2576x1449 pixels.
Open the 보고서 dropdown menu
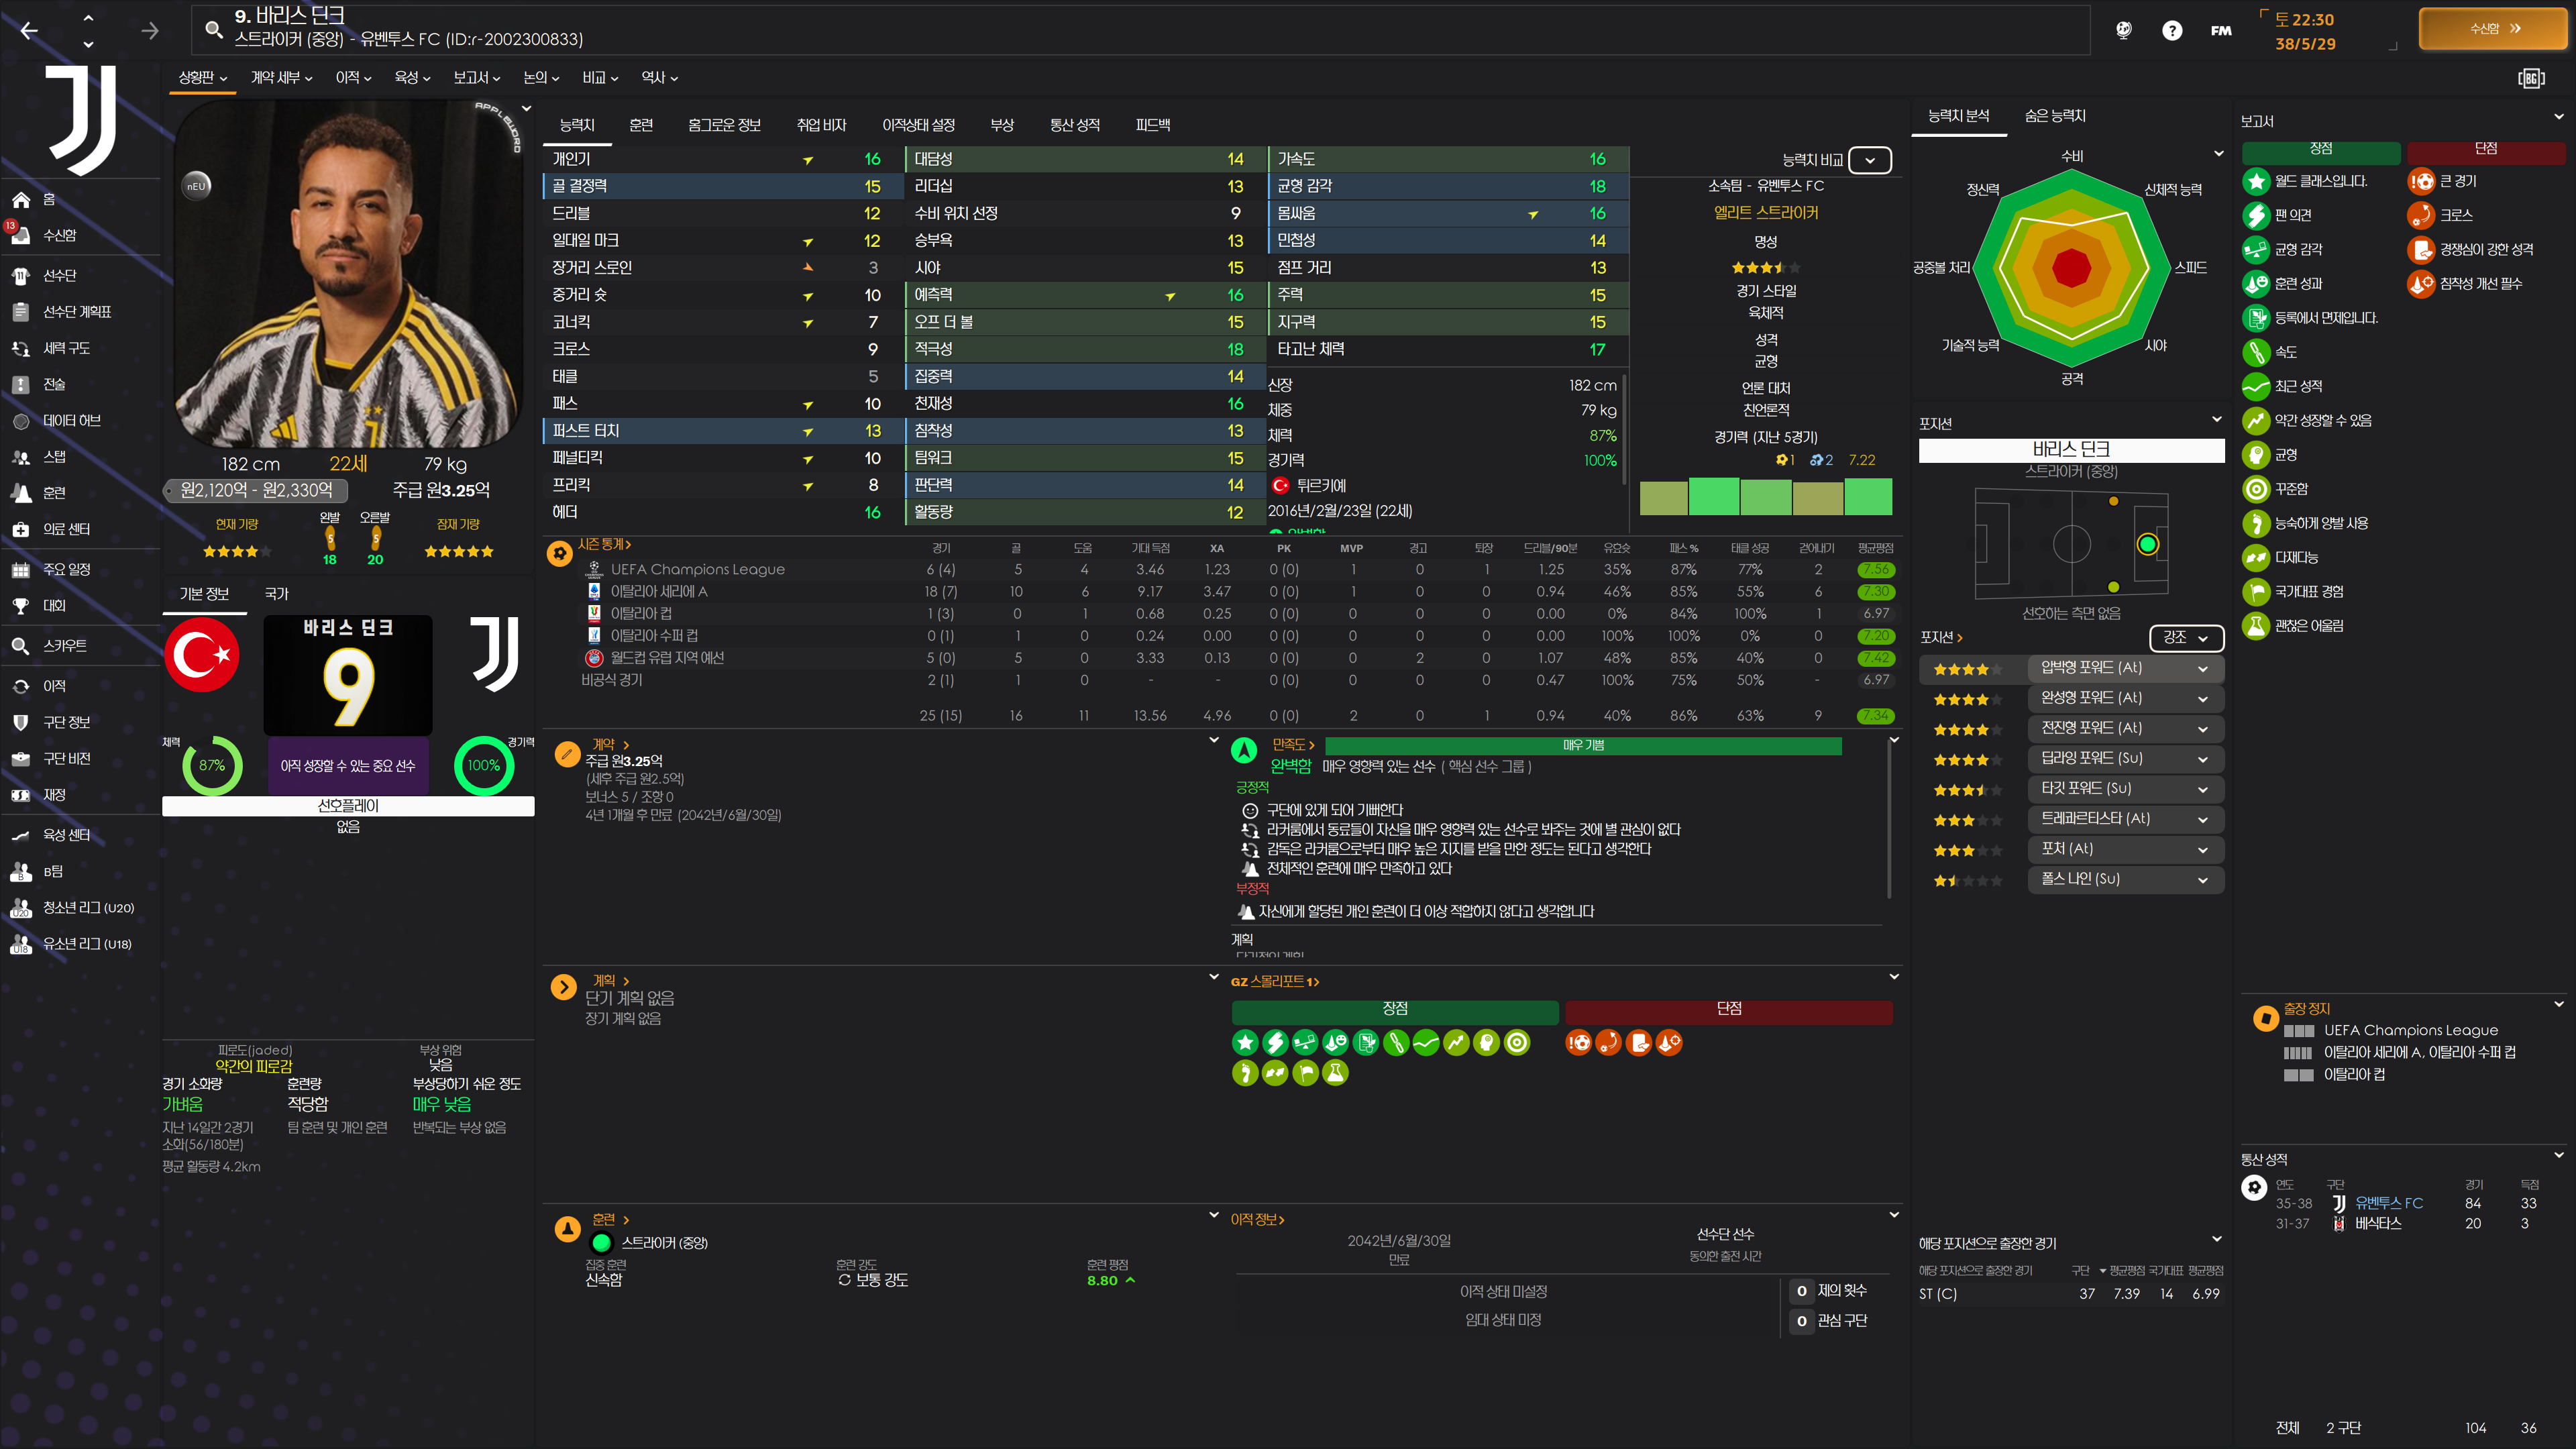(477, 77)
